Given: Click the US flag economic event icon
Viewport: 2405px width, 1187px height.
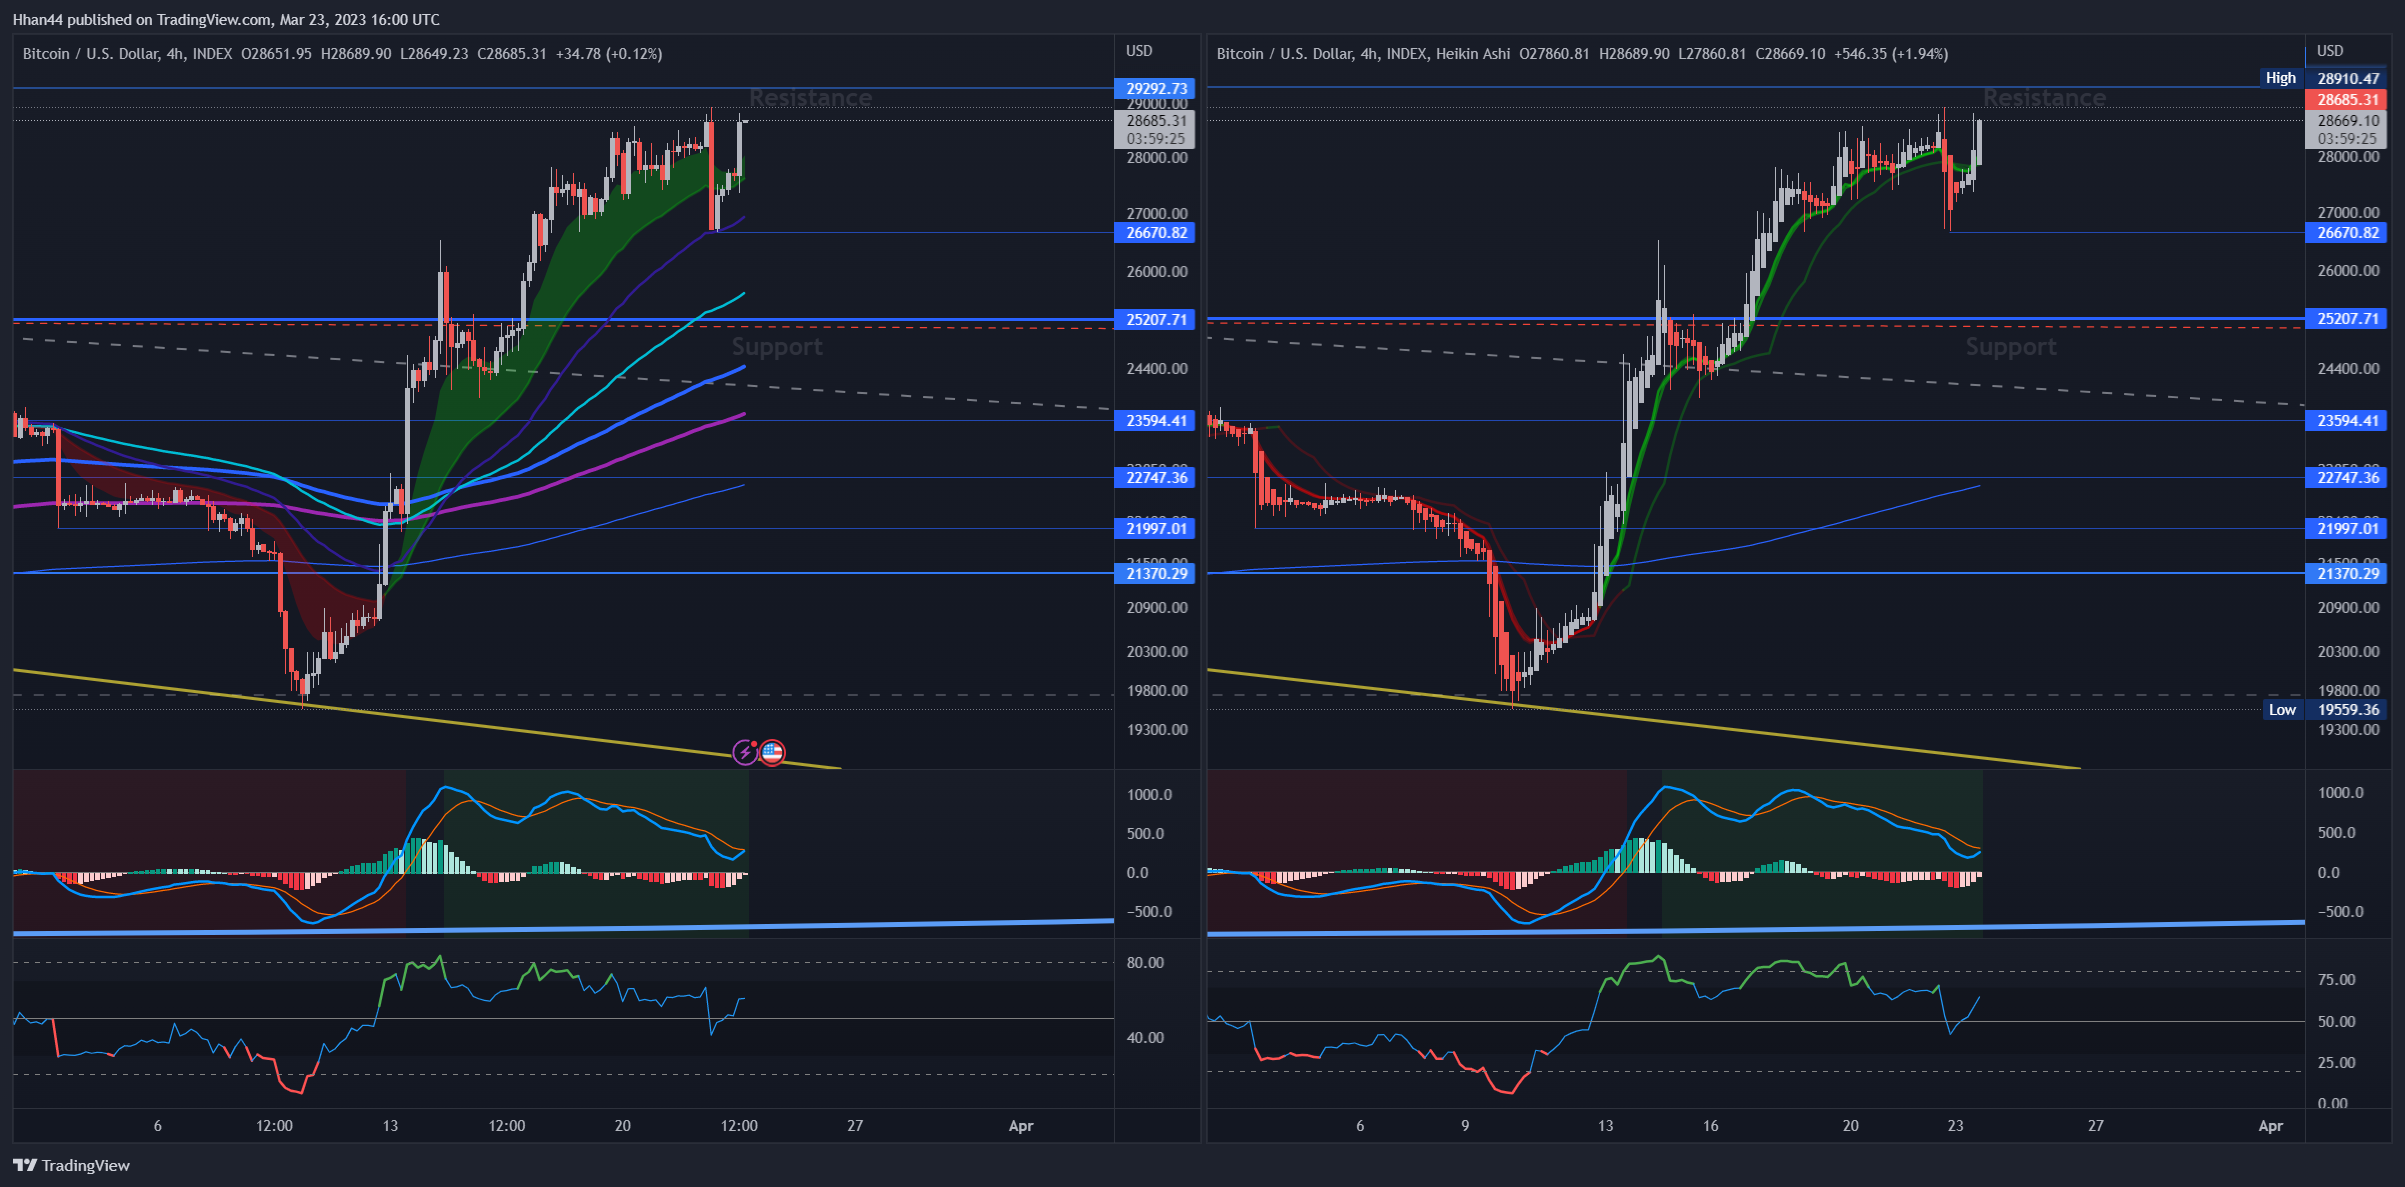Looking at the screenshot, I should [x=772, y=752].
